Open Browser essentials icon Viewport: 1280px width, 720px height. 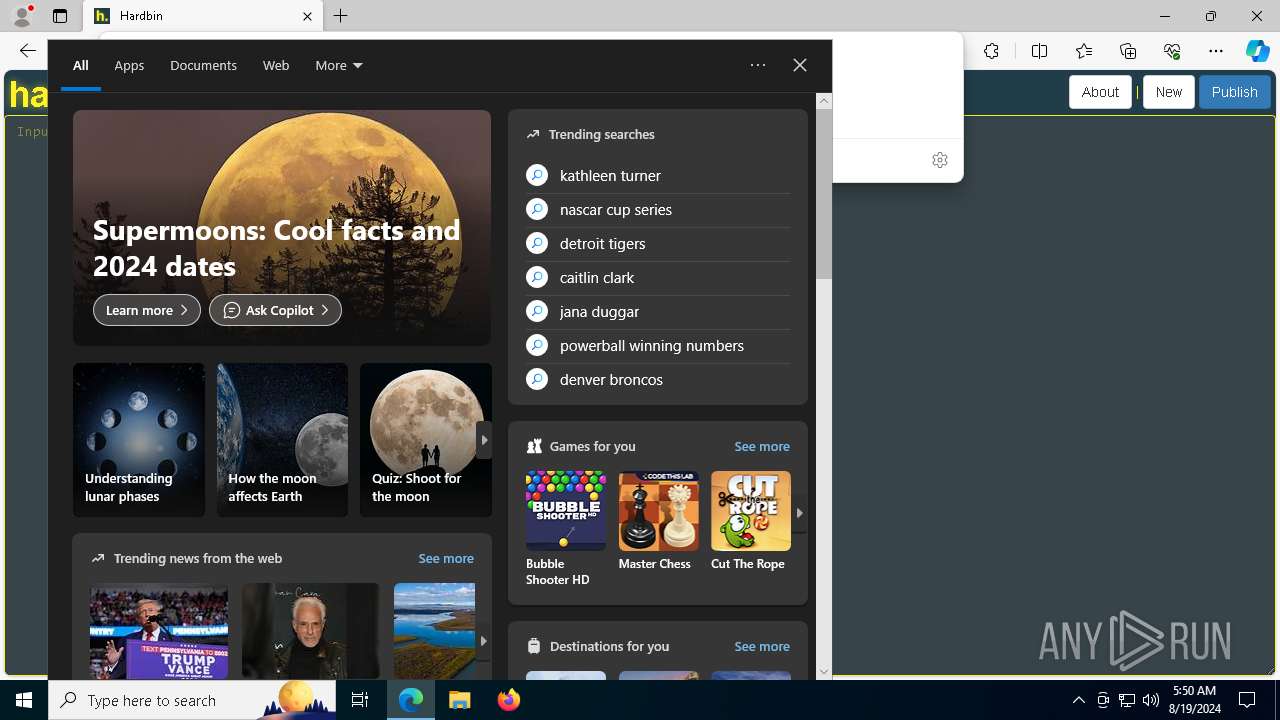(x=1172, y=51)
